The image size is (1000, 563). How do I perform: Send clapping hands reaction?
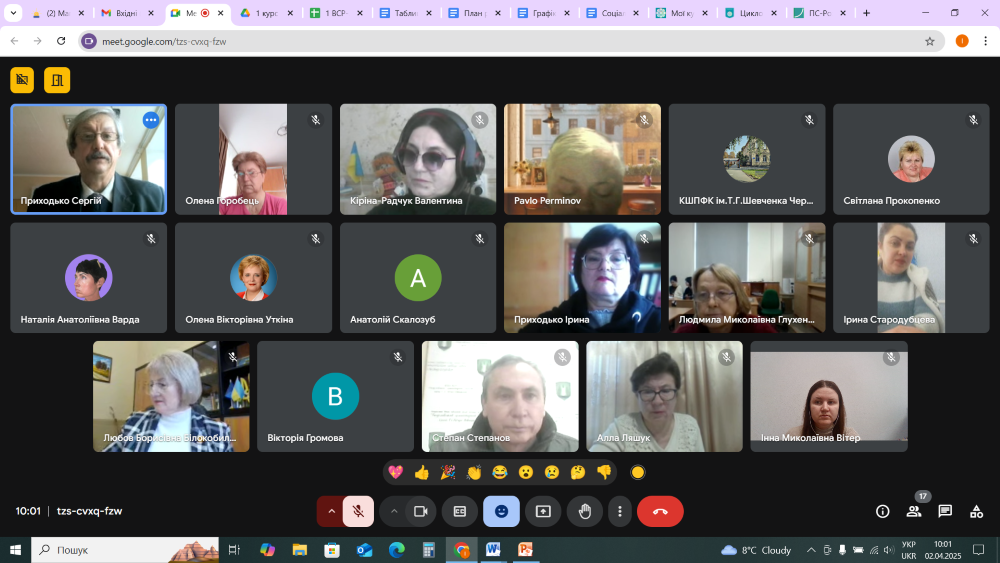click(474, 472)
